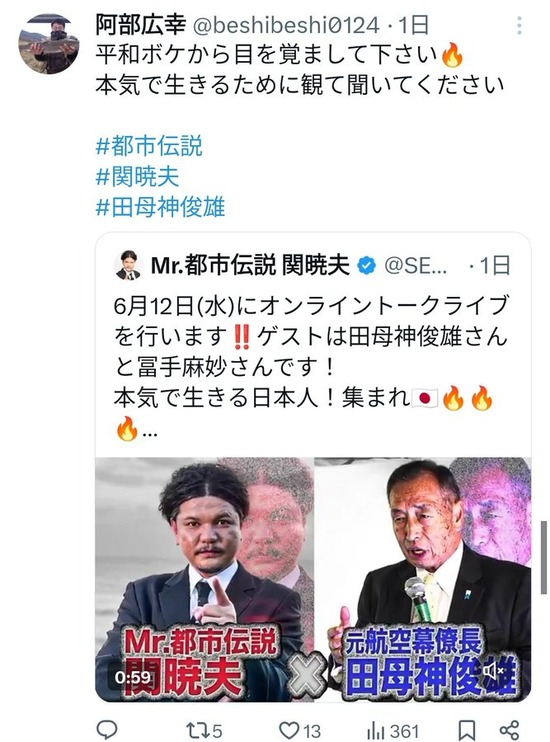Bookmark this post
The image size is (550, 742).
467,730
